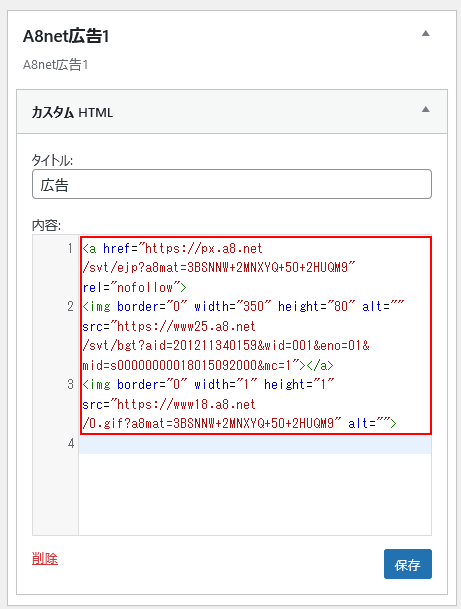Image resolution: width=461 pixels, height=609 pixels.
Task: Click the /0.gif?a8mat= code line
Action: 239,423
